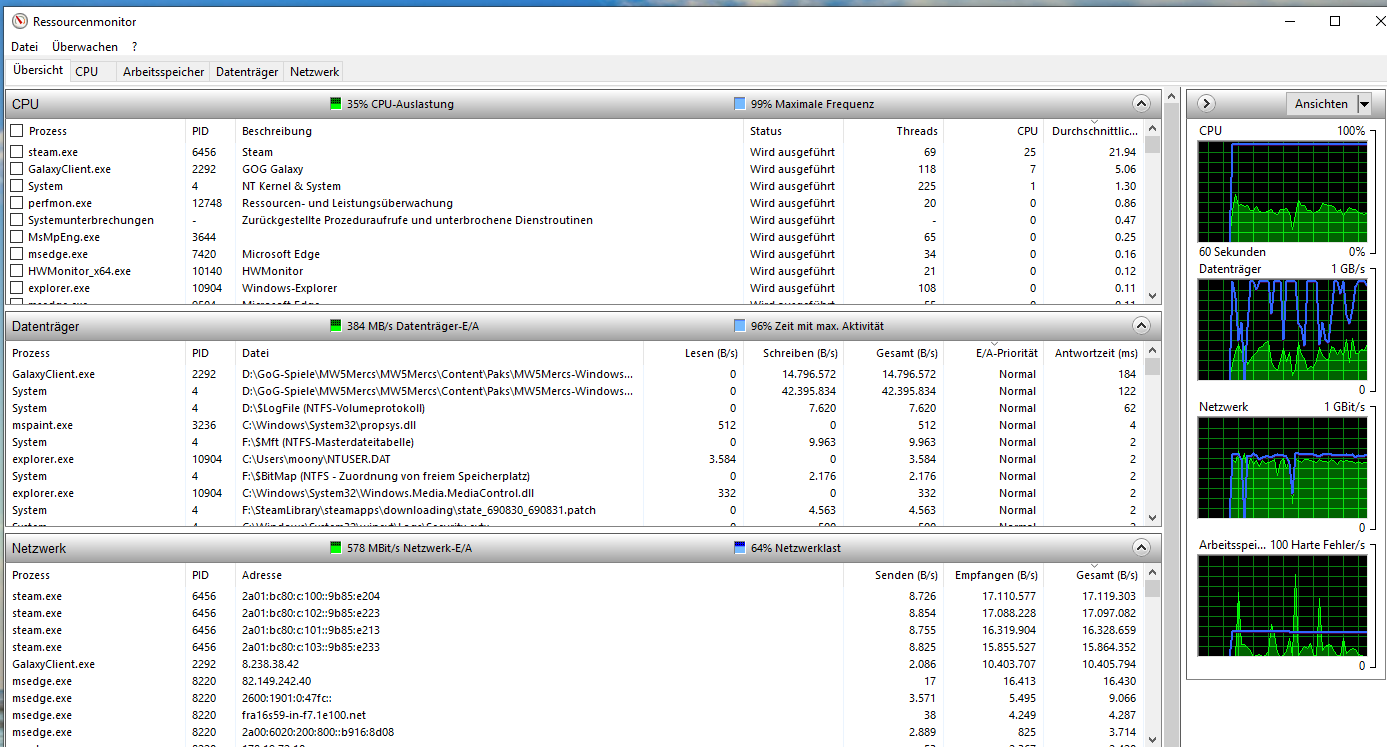Screen dimensions: 1387x747
Task: Hide the graphs pane with the arrow button
Action: (1205, 103)
